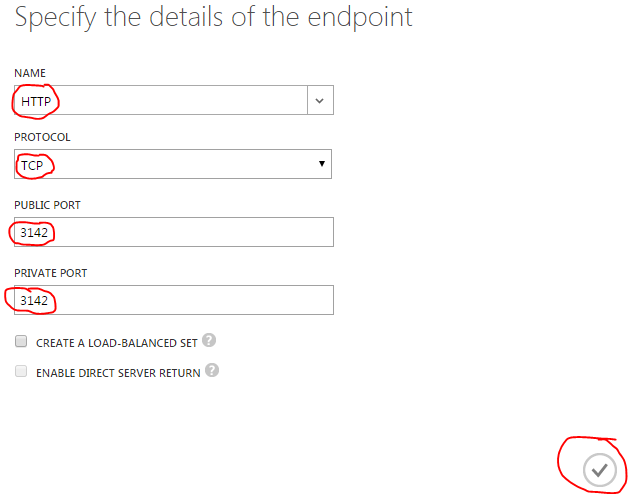Enable Create a load-balanced set checkbox
This screenshot has width=634, height=504.
pos(21,341)
